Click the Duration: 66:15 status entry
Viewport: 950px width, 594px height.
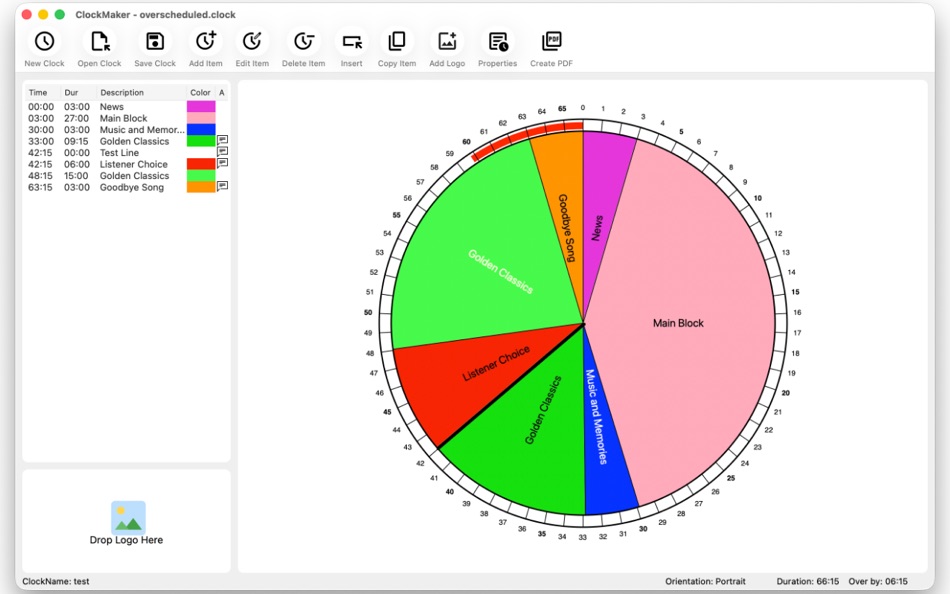(x=808, y=581)
